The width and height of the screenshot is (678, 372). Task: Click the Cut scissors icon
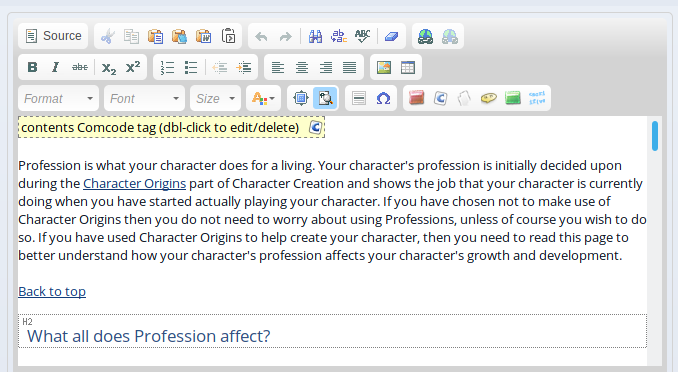point(108,36)
